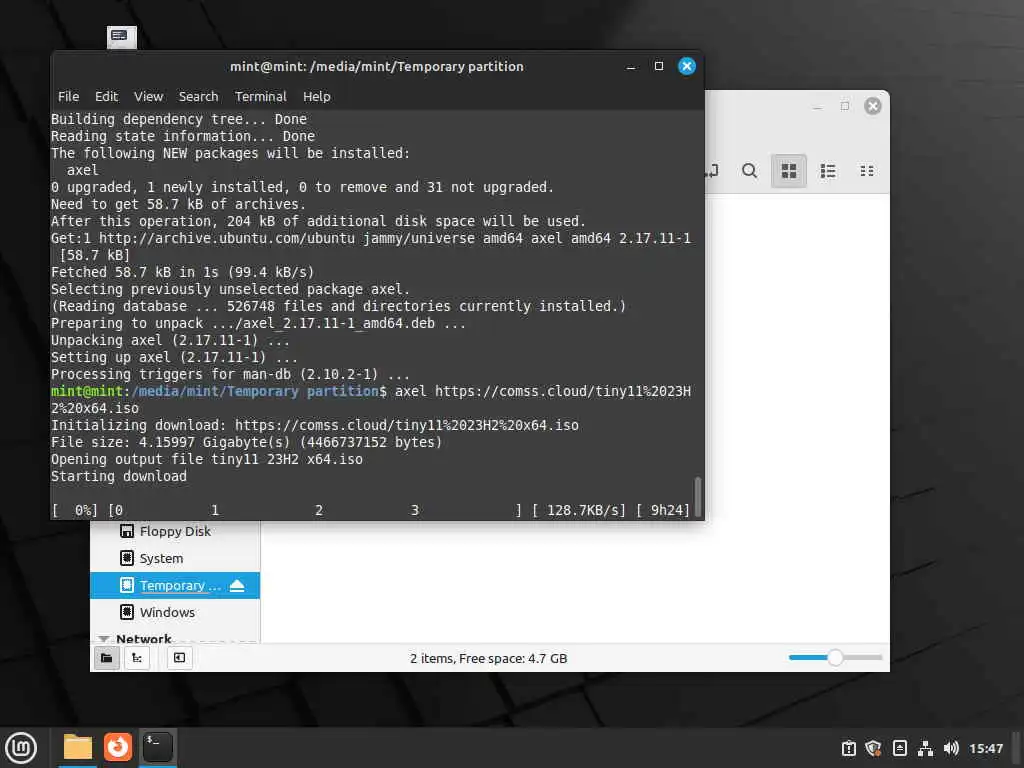This screenshot has height=768, width=1024.
Task: Click the '2 items, Free space' status text
Action: [x=488, y=658]
